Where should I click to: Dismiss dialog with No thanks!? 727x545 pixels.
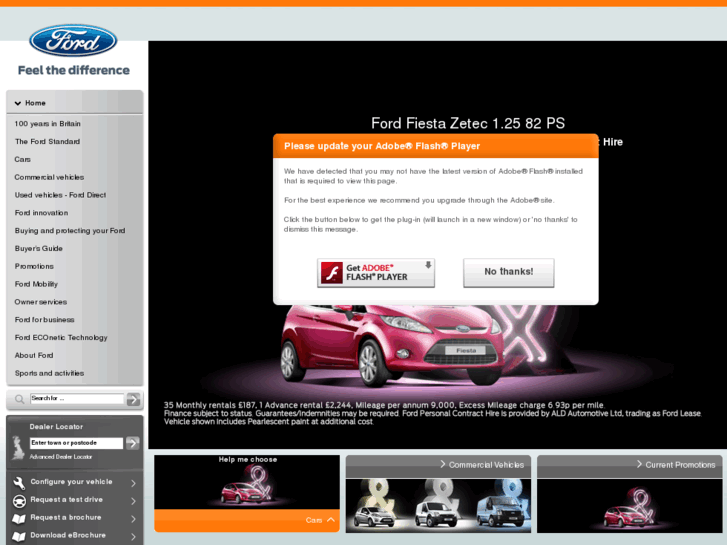[509, 273]
